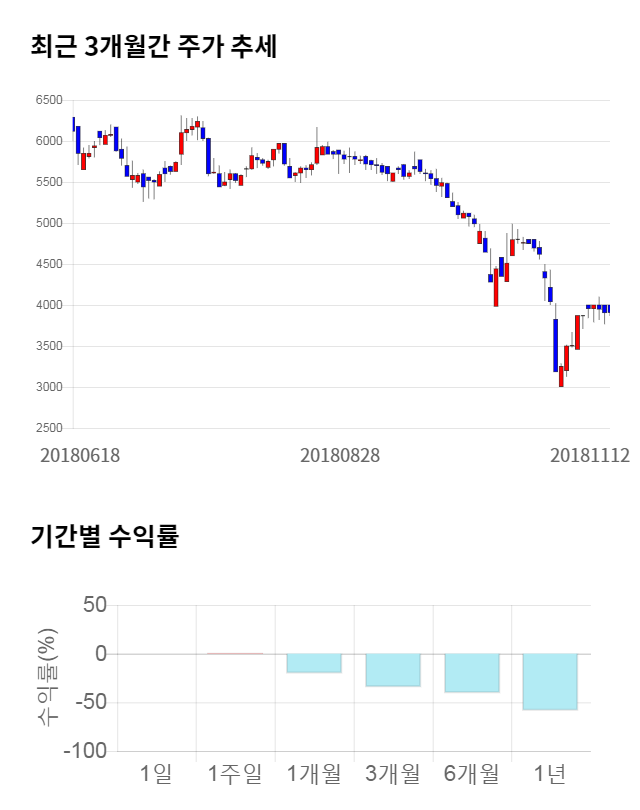Select the 3개월 return bar

coord(393,670)
